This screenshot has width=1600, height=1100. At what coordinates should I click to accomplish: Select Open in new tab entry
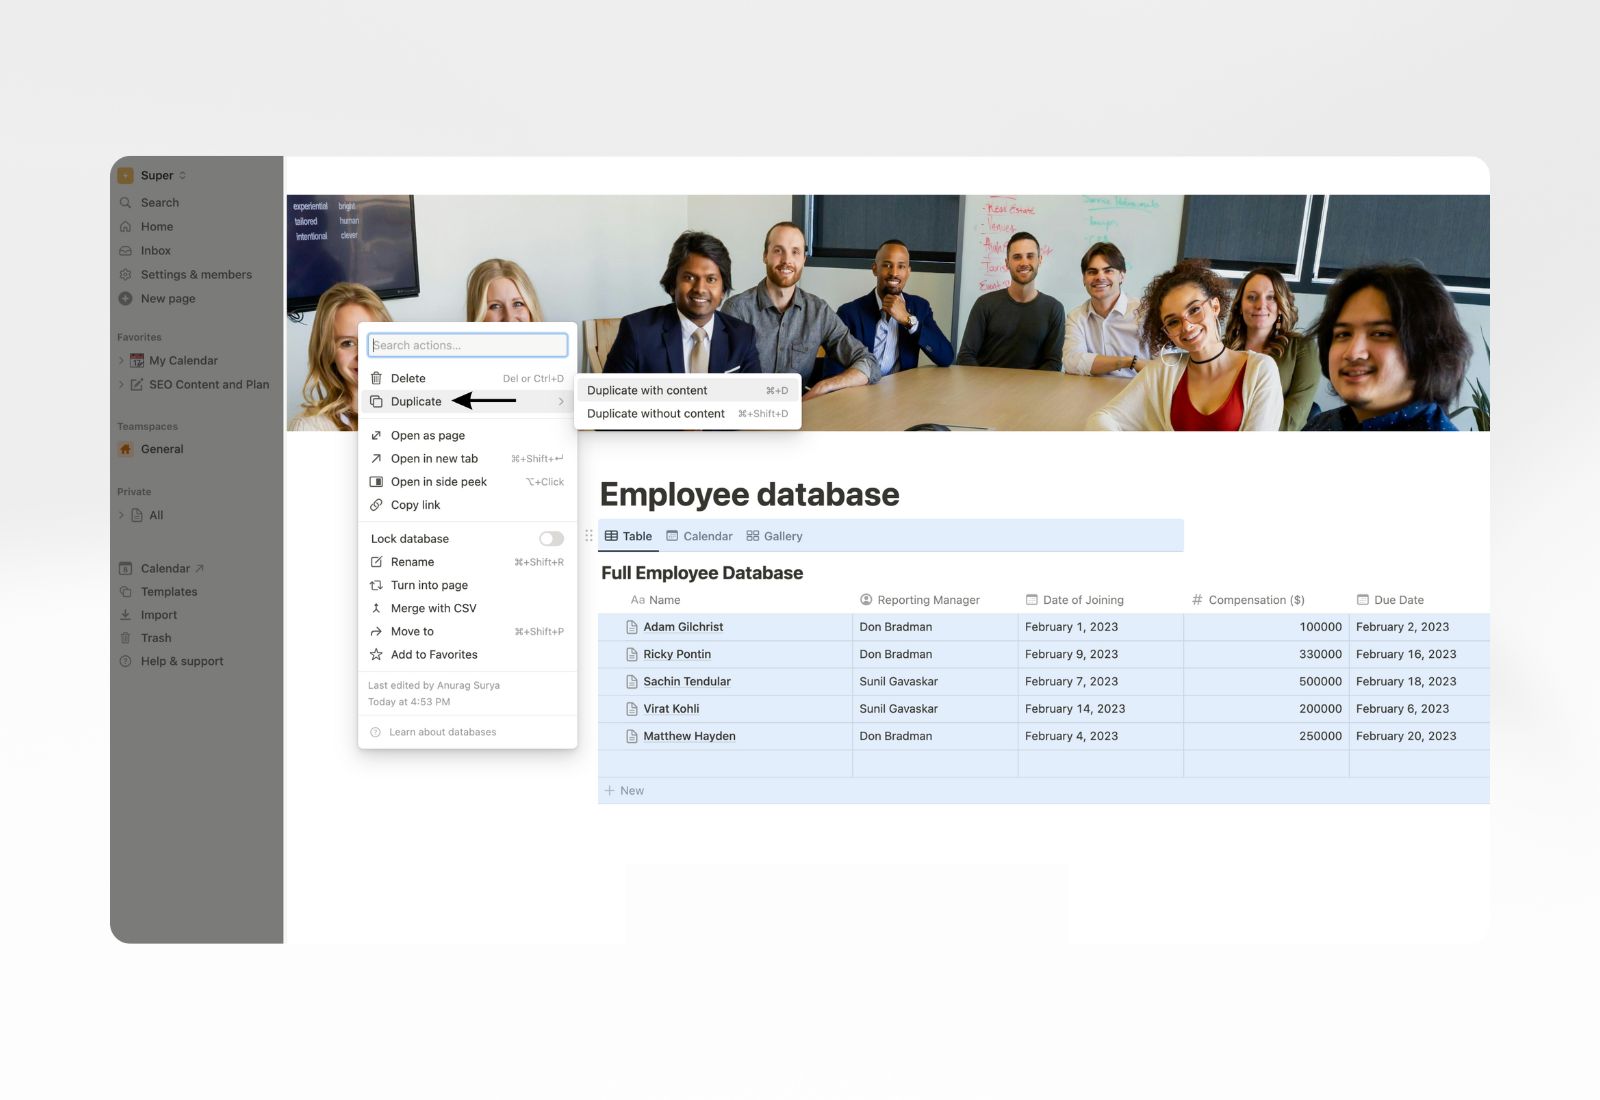(x=467, y=458)
